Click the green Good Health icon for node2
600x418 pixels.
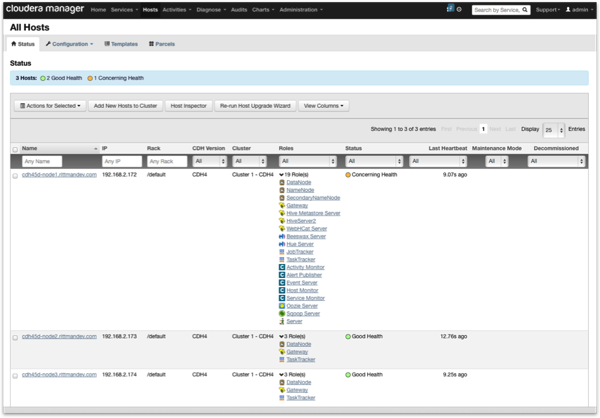348,337
